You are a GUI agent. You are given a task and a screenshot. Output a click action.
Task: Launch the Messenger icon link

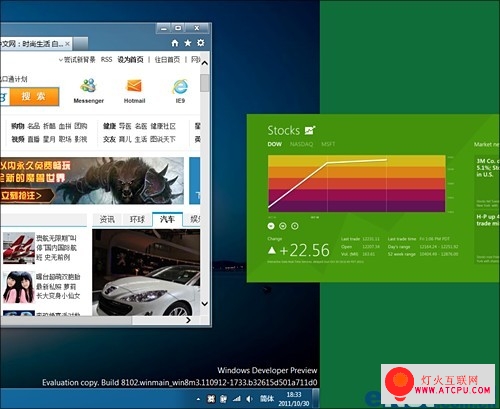(x=88, y=91)
